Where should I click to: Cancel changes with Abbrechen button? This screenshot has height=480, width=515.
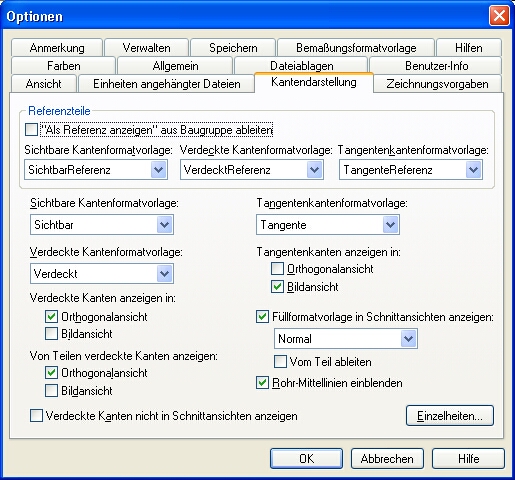click(x=387, y=459)
